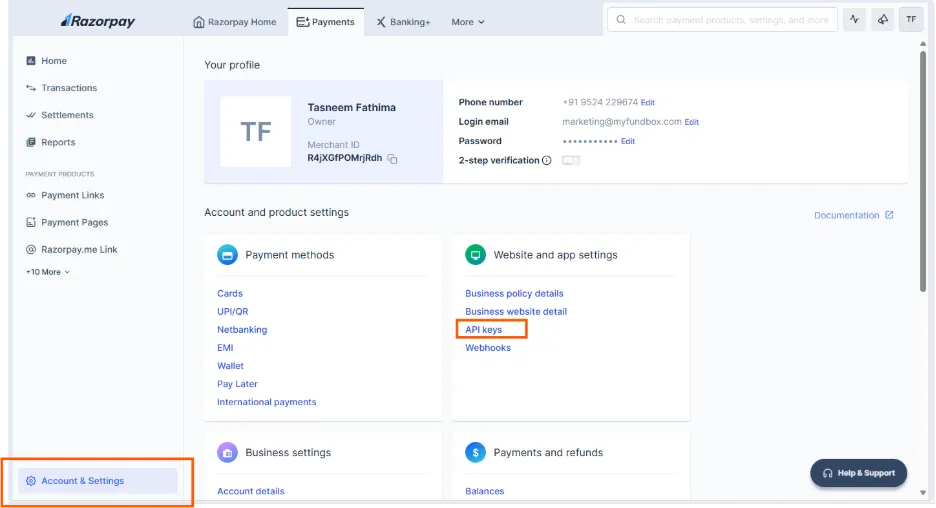The image size is (936, 508).
Task: Open Business website detail
Action: (516, 312)
